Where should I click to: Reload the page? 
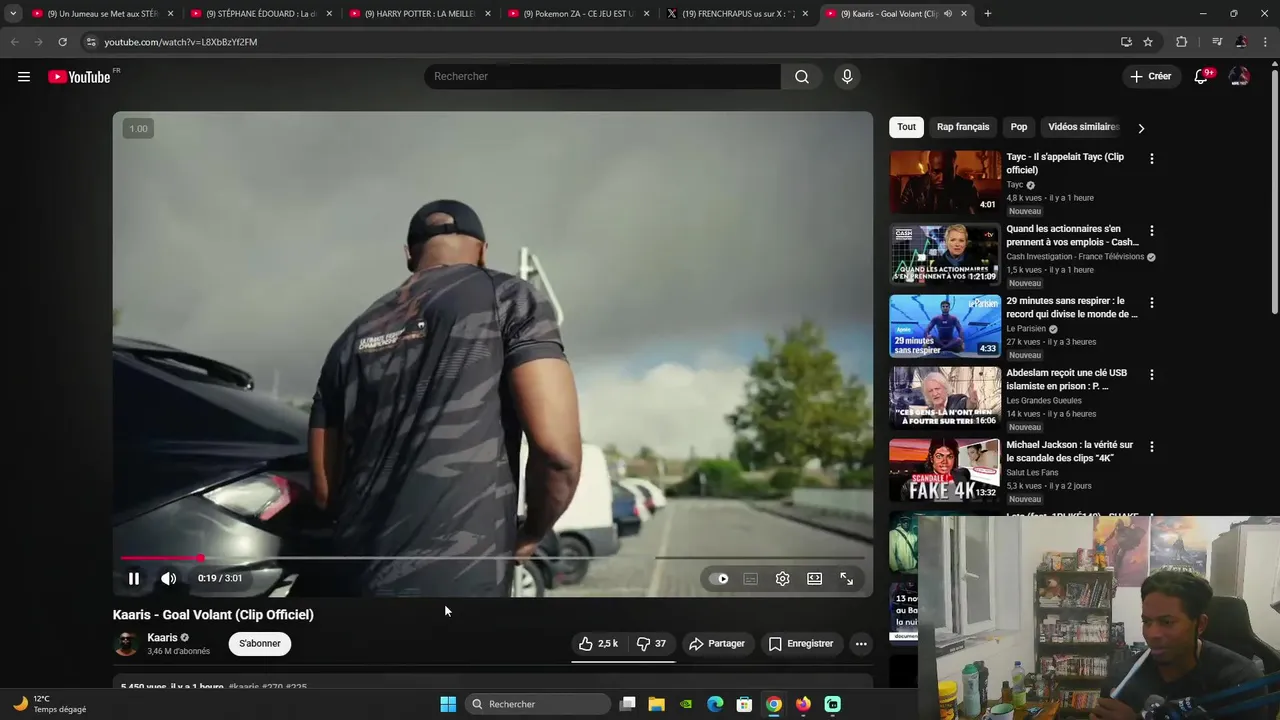[62, 42]
